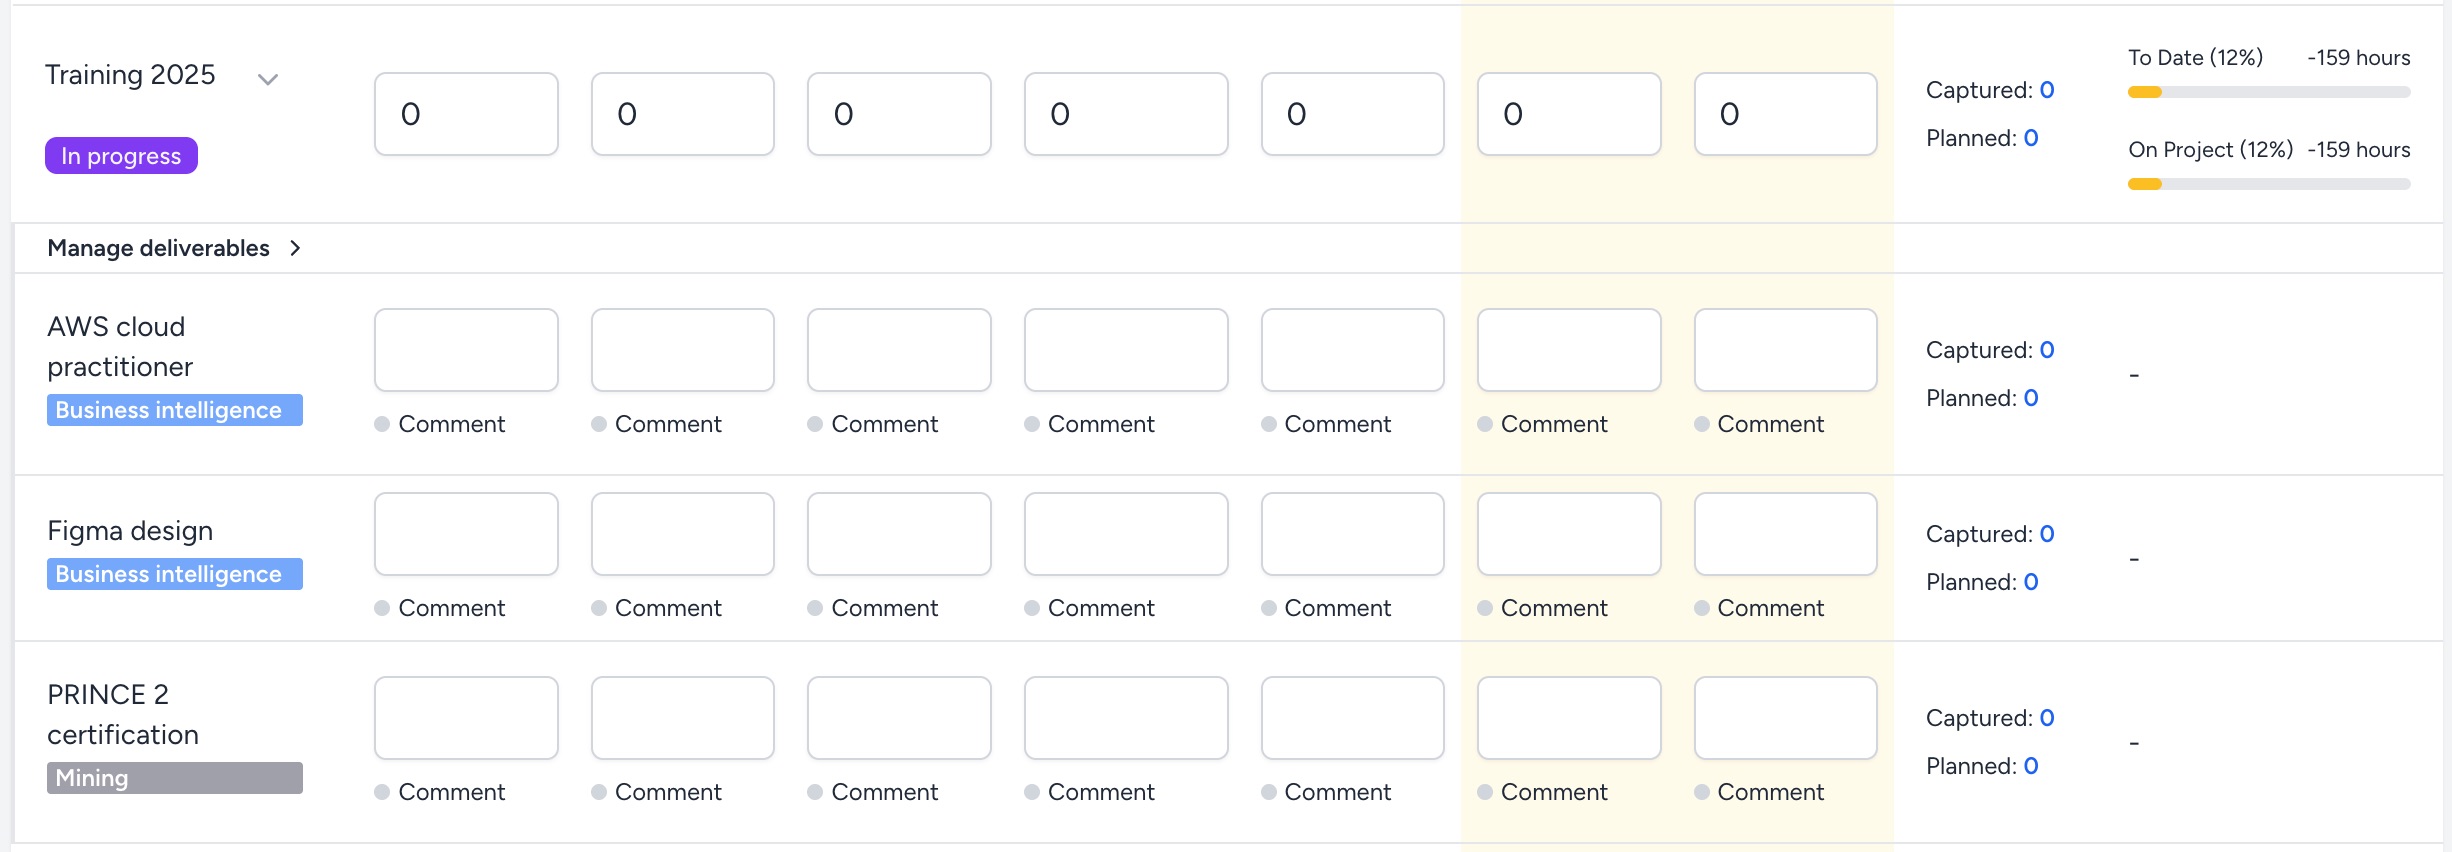Screen dimensions: 2452x852
Task: Select the first hours input for Training 2025
Action: click(x=466, y=113)
